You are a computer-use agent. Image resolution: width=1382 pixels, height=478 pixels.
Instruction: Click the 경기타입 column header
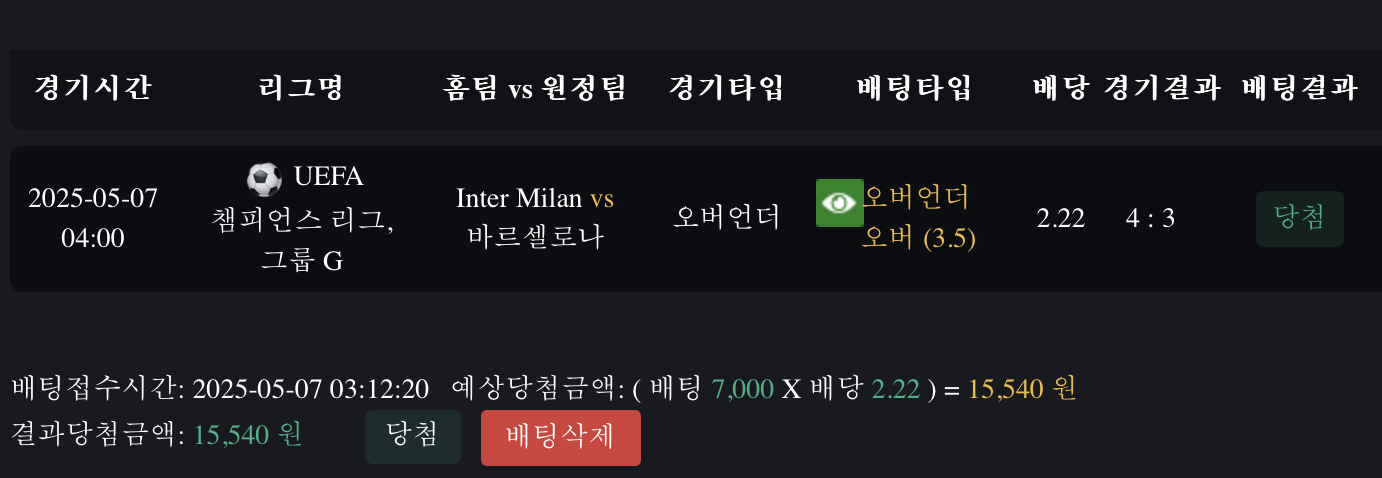[727, 88]
